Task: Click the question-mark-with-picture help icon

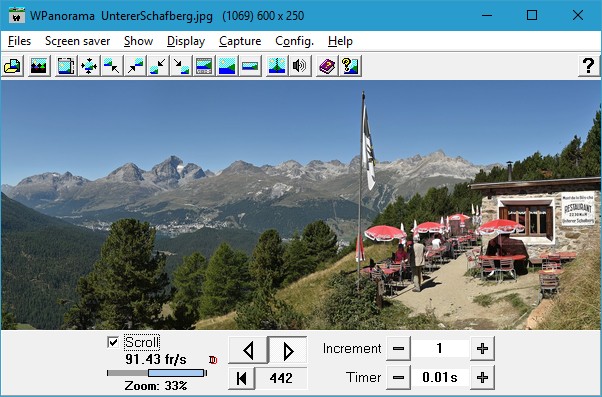Action: click(x=350, y=66)
